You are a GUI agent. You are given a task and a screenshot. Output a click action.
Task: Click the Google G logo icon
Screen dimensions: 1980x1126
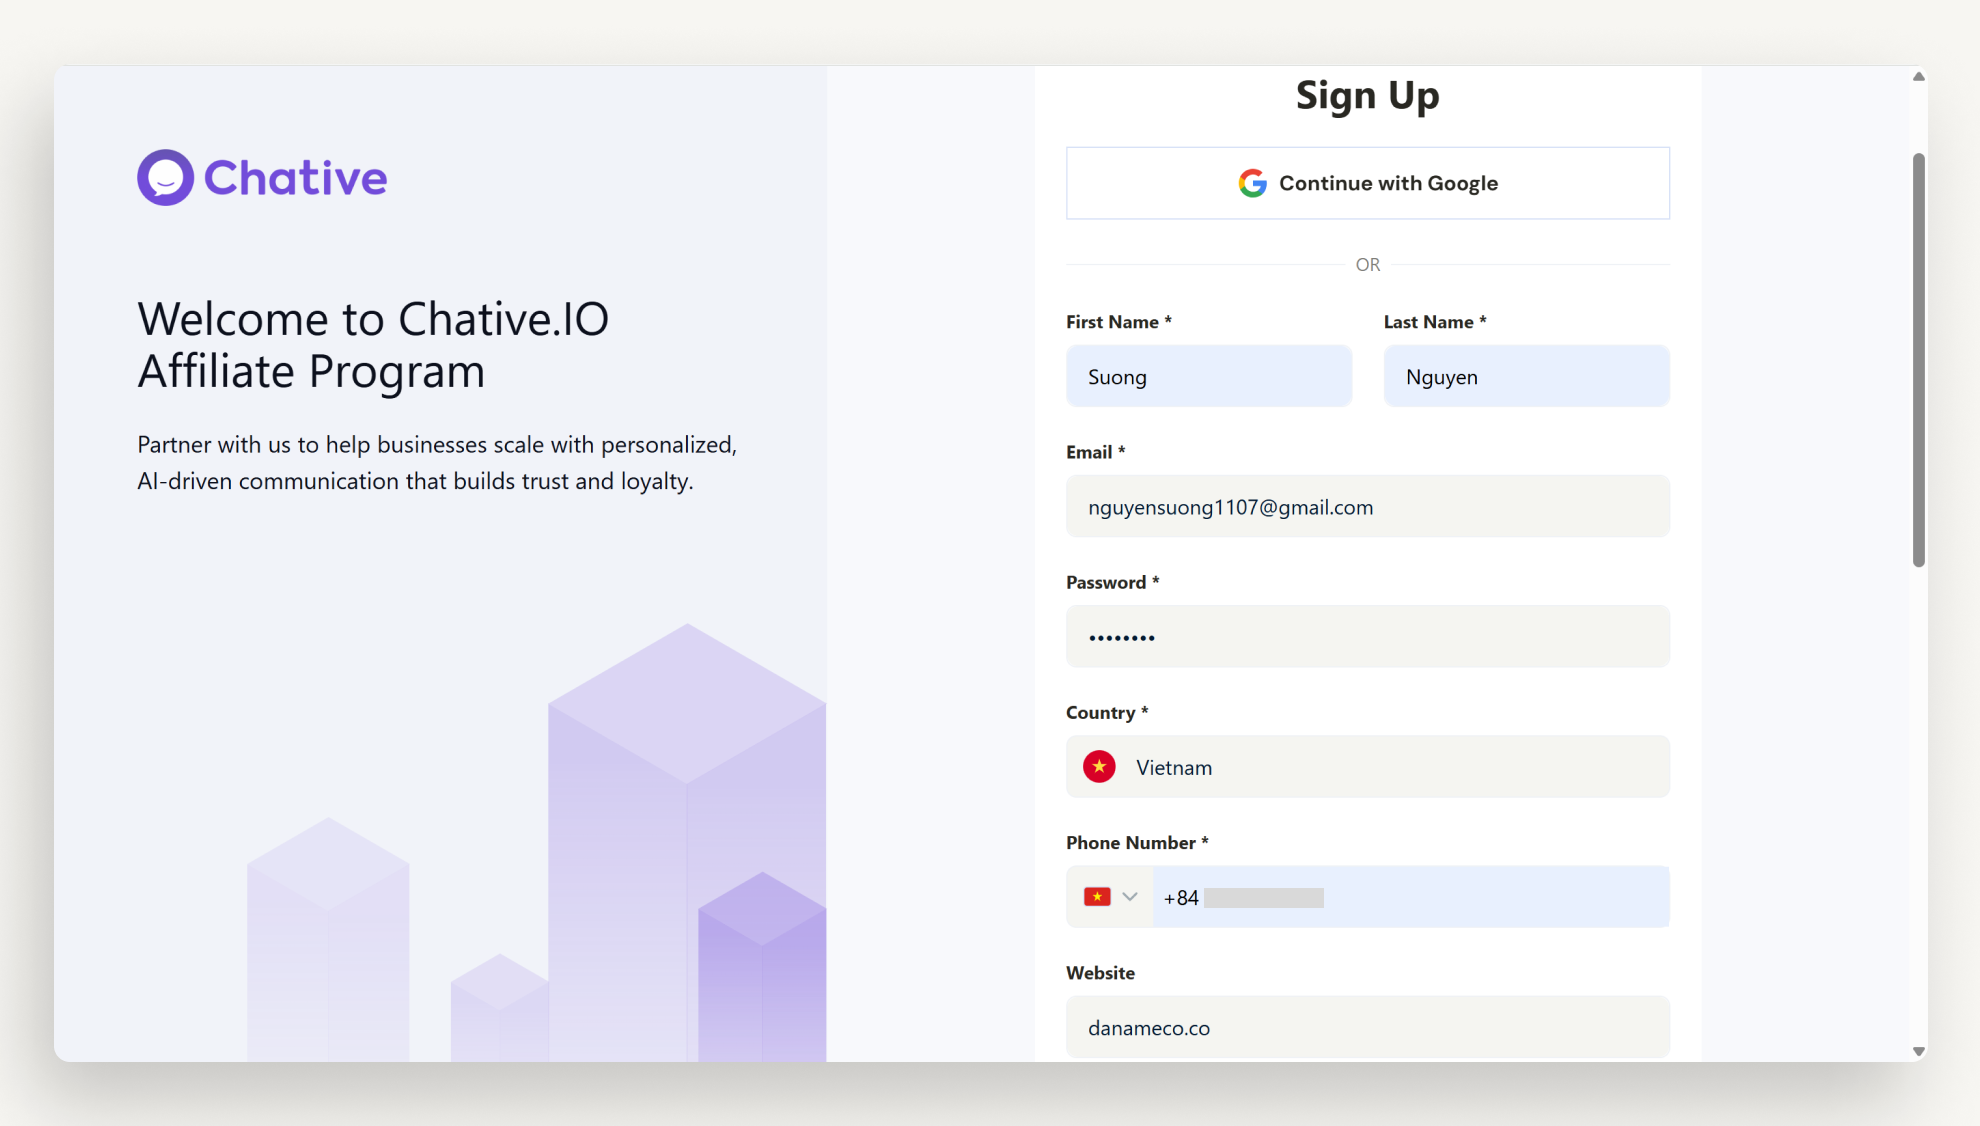pos(1252,183)
